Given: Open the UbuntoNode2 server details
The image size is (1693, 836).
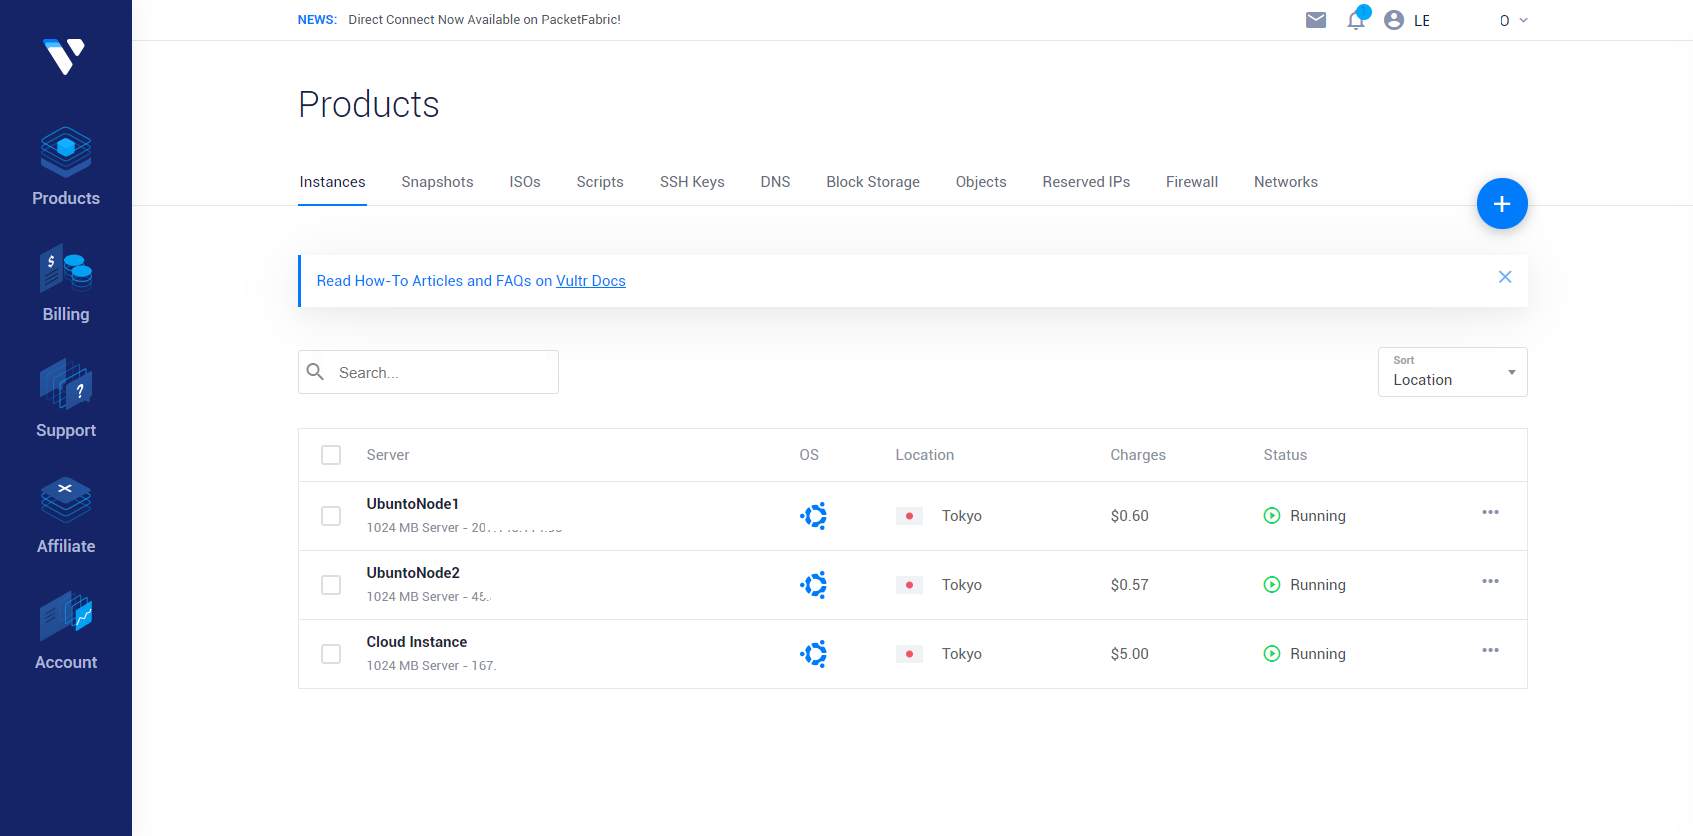Looking at the screenshot, I should pyautogui.click(x=413, y=573).
